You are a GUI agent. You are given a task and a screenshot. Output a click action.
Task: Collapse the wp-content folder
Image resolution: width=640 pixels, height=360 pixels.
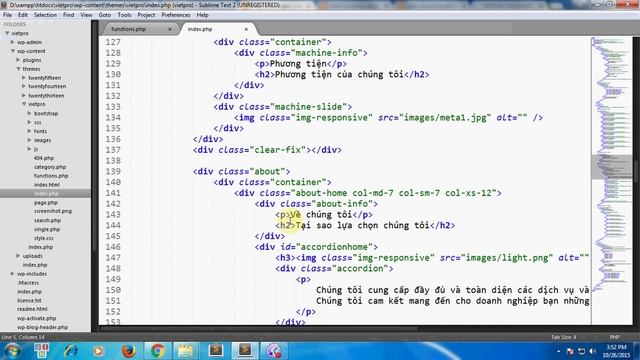13,51
